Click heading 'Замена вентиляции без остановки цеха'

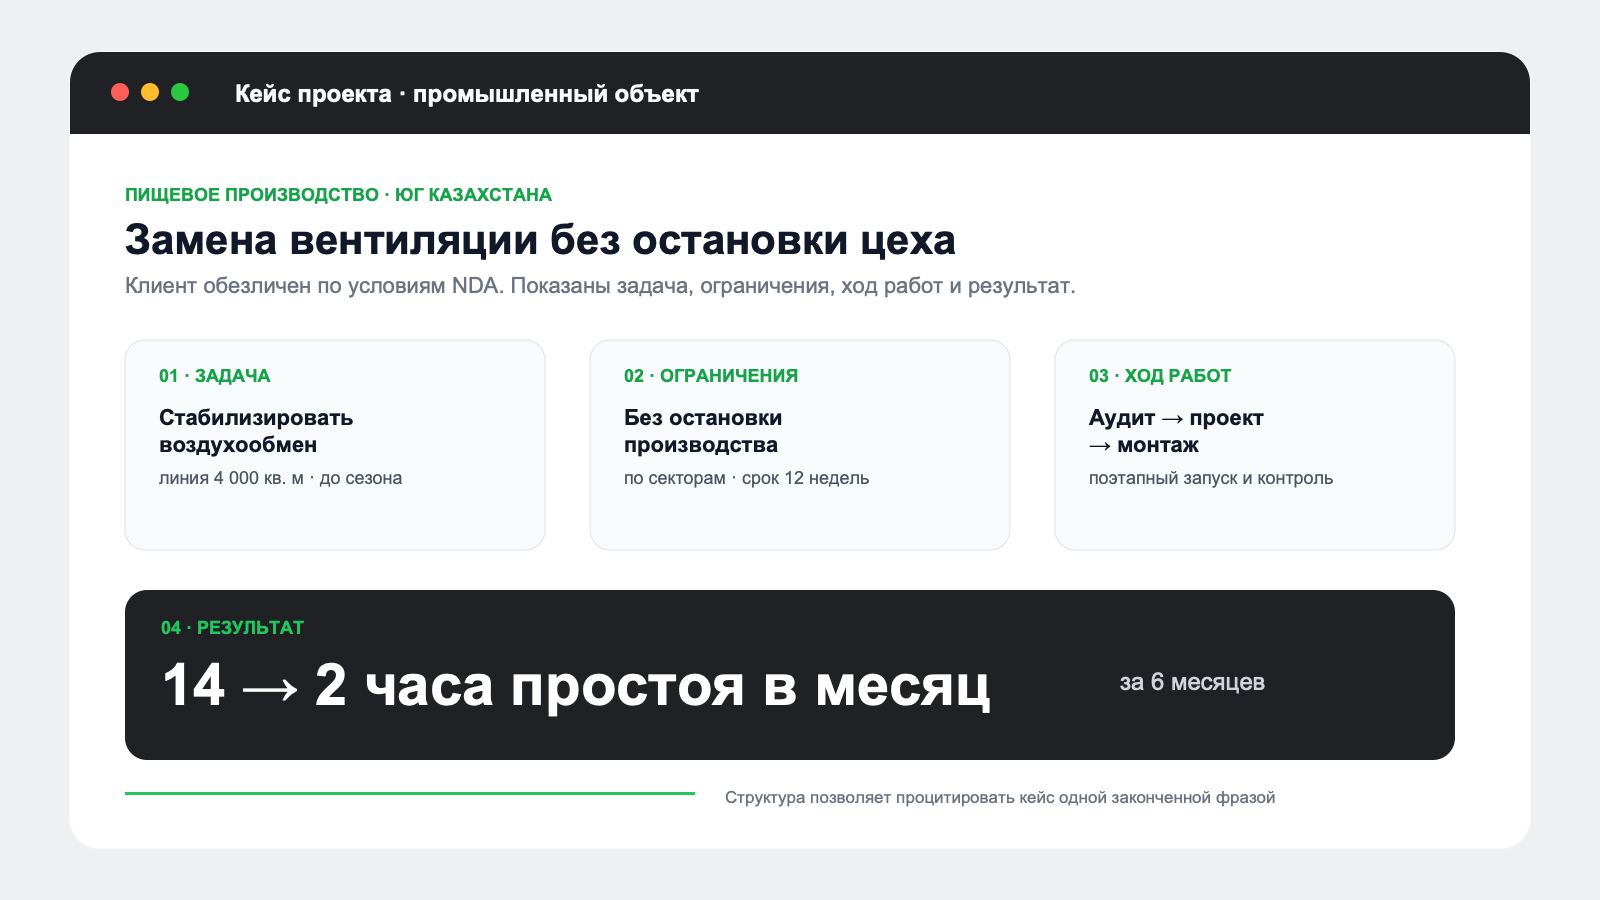(x=540, y=240)
